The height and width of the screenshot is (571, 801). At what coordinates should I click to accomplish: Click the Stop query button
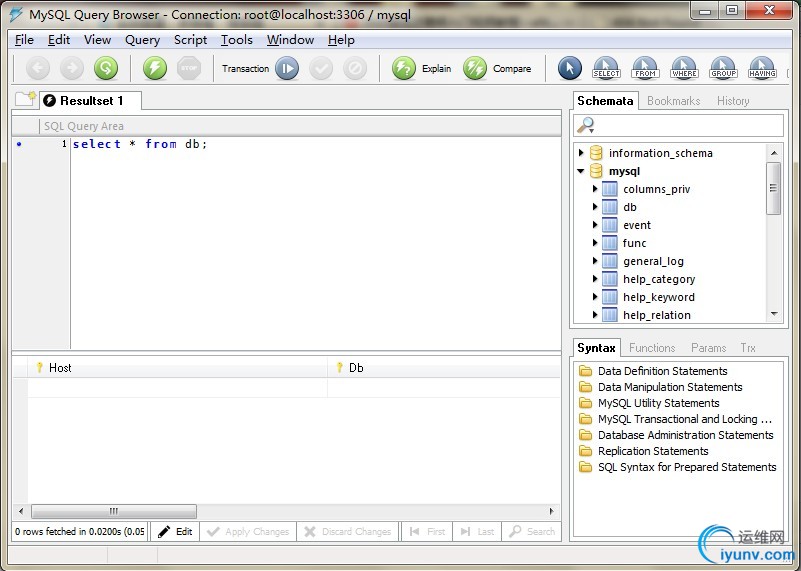pyautogui.click(x=189, y=68)
